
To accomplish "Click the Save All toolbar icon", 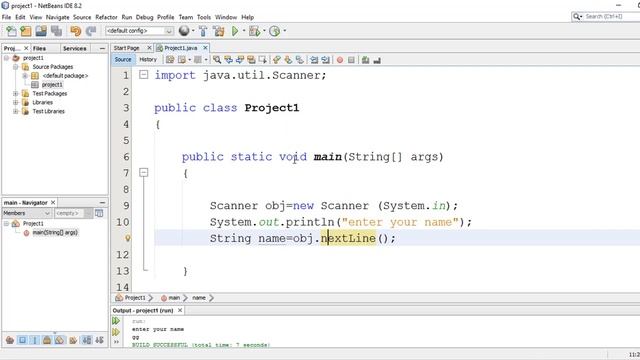I will click(56, 31).
